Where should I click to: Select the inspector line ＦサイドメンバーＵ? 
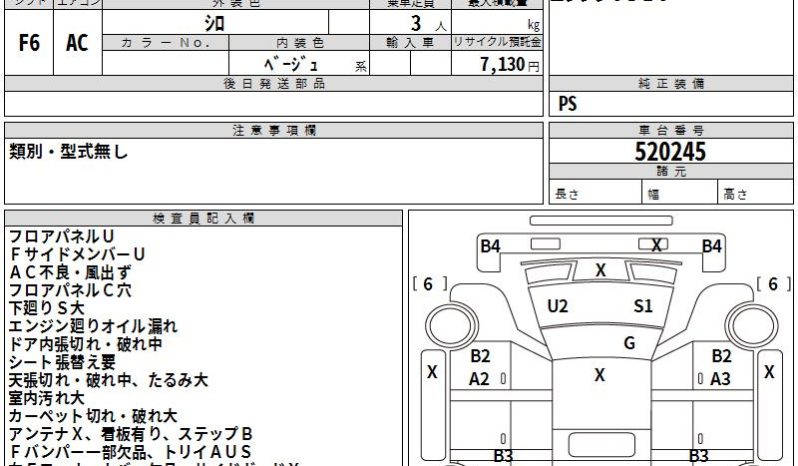[77, 254]
